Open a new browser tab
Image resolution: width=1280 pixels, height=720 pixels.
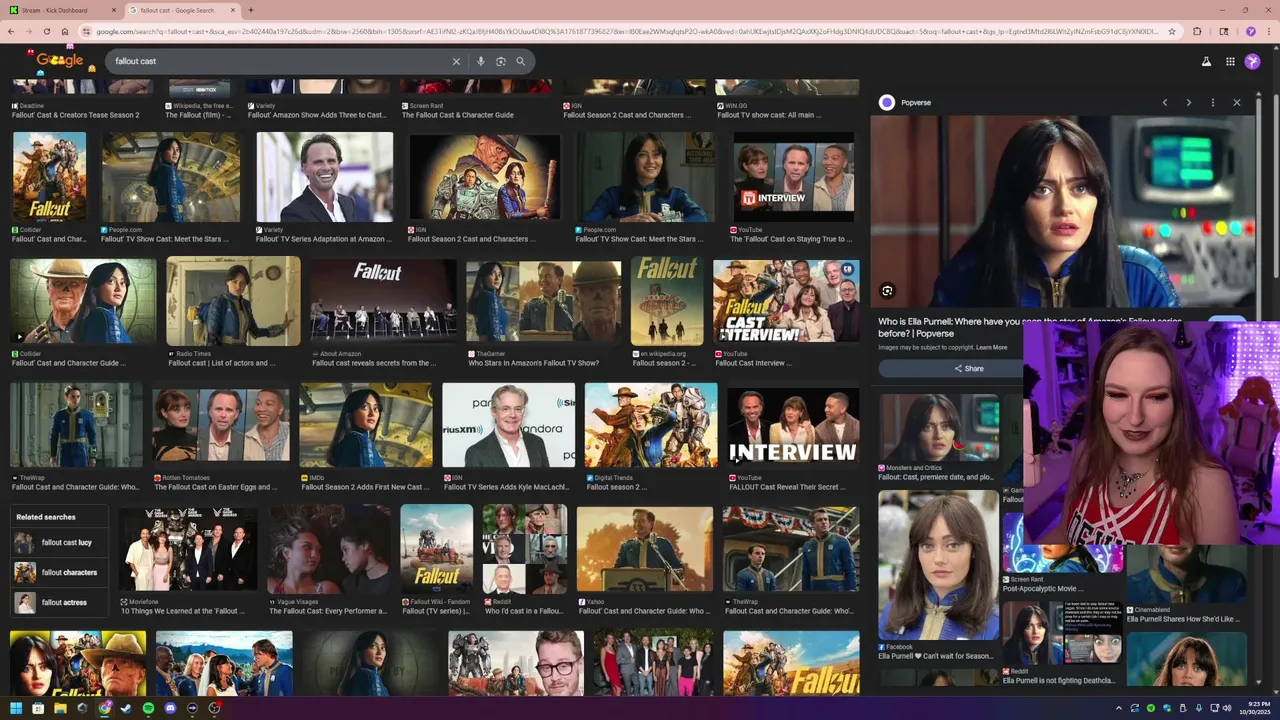[x=250, y=10]
